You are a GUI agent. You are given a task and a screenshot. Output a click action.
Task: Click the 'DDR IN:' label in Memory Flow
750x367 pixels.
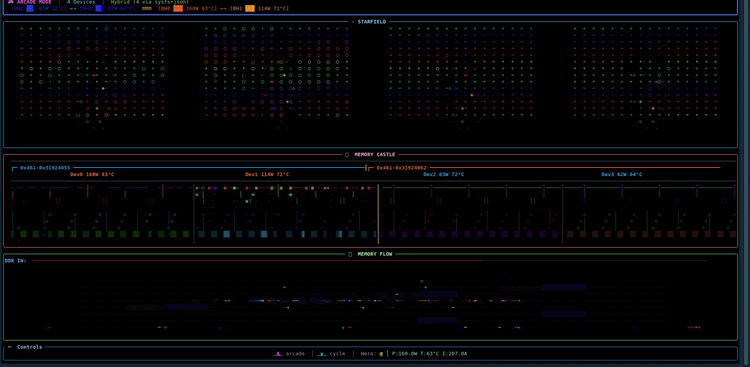pos(15,261)
